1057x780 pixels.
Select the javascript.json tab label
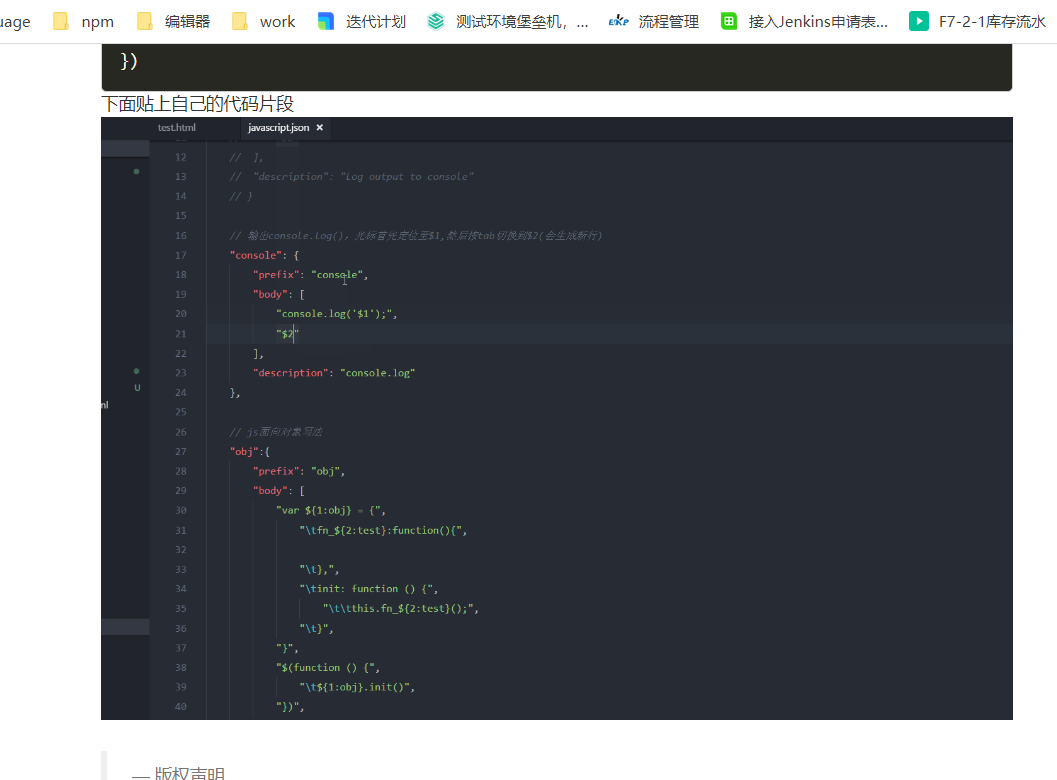click(278, 128)
